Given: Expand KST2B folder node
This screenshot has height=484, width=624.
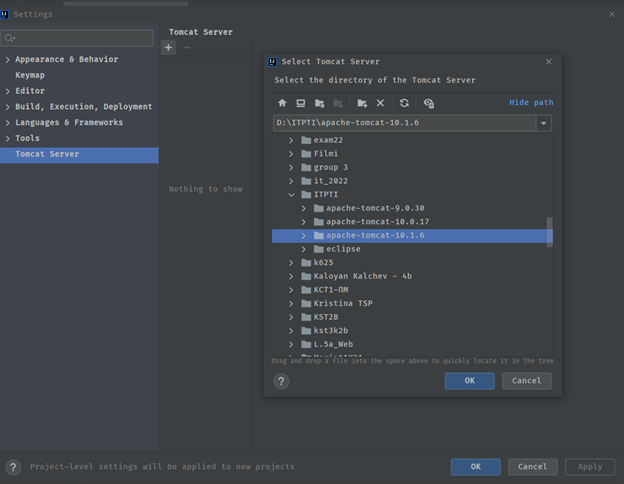Looking at the screenshot, I should (291, 317).
